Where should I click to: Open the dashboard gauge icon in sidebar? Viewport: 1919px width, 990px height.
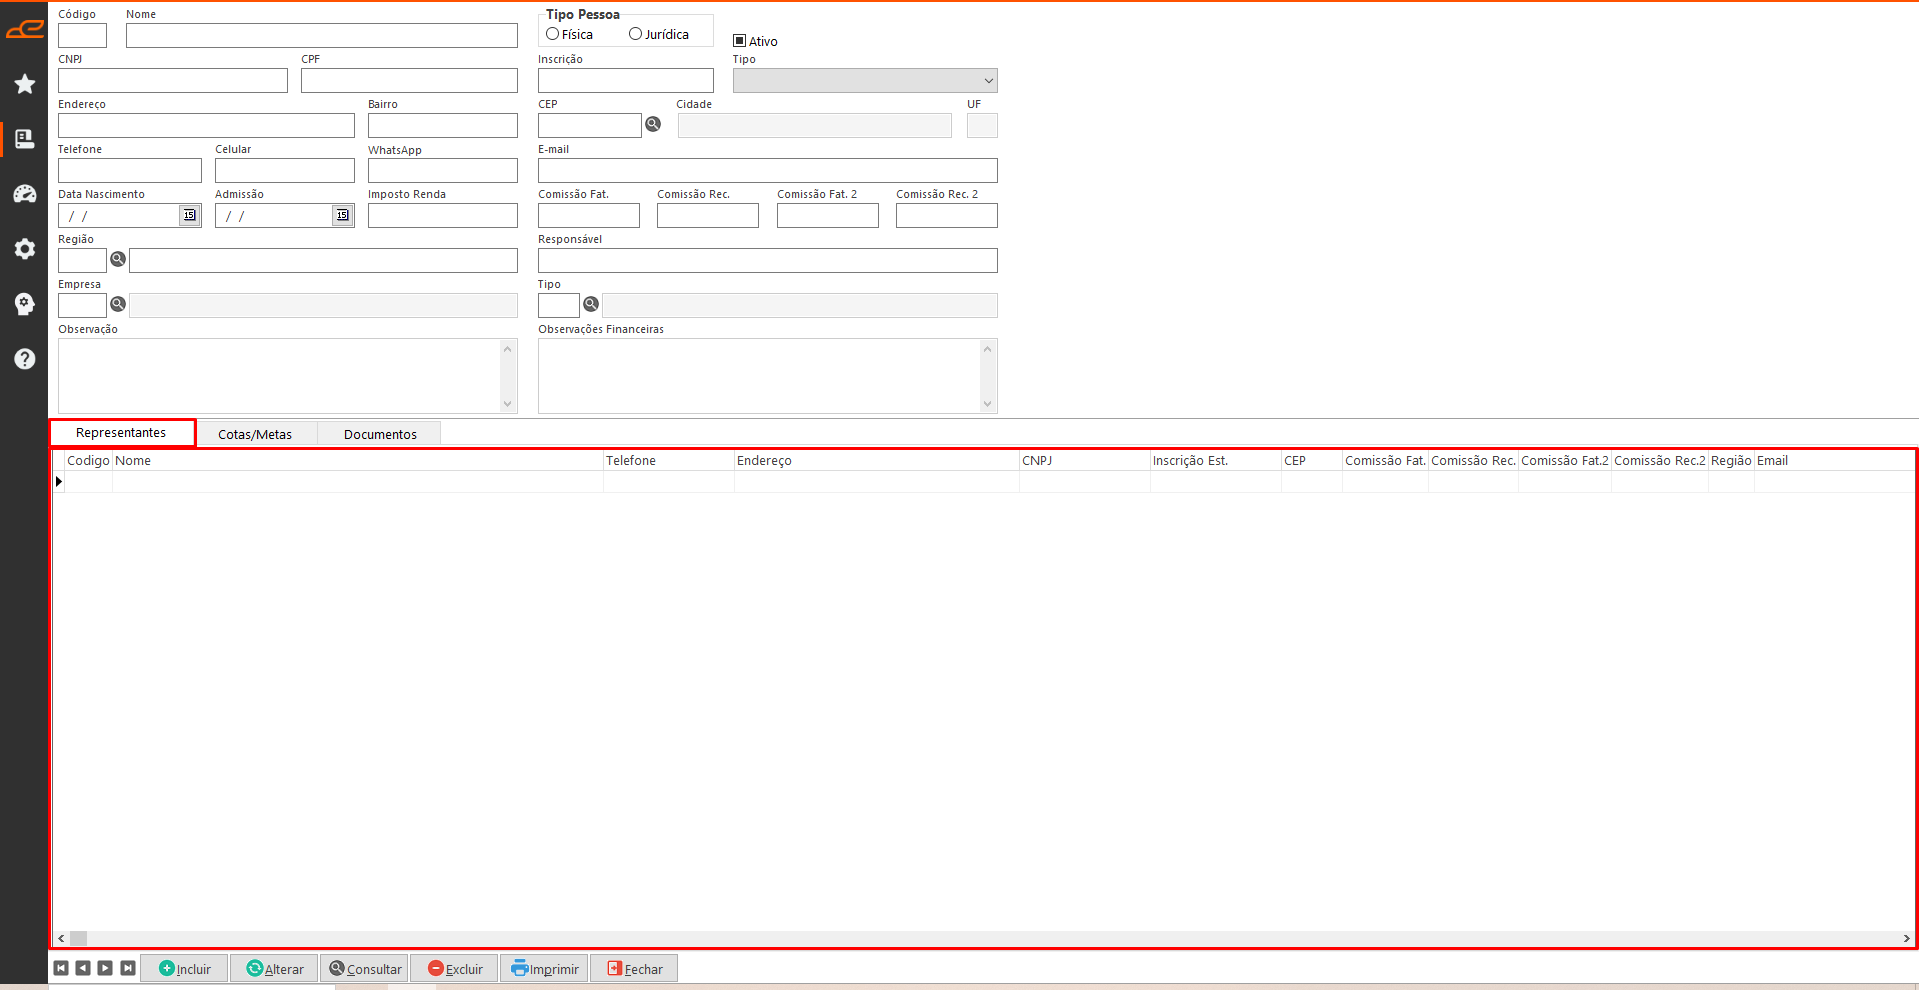pos(25,194)
